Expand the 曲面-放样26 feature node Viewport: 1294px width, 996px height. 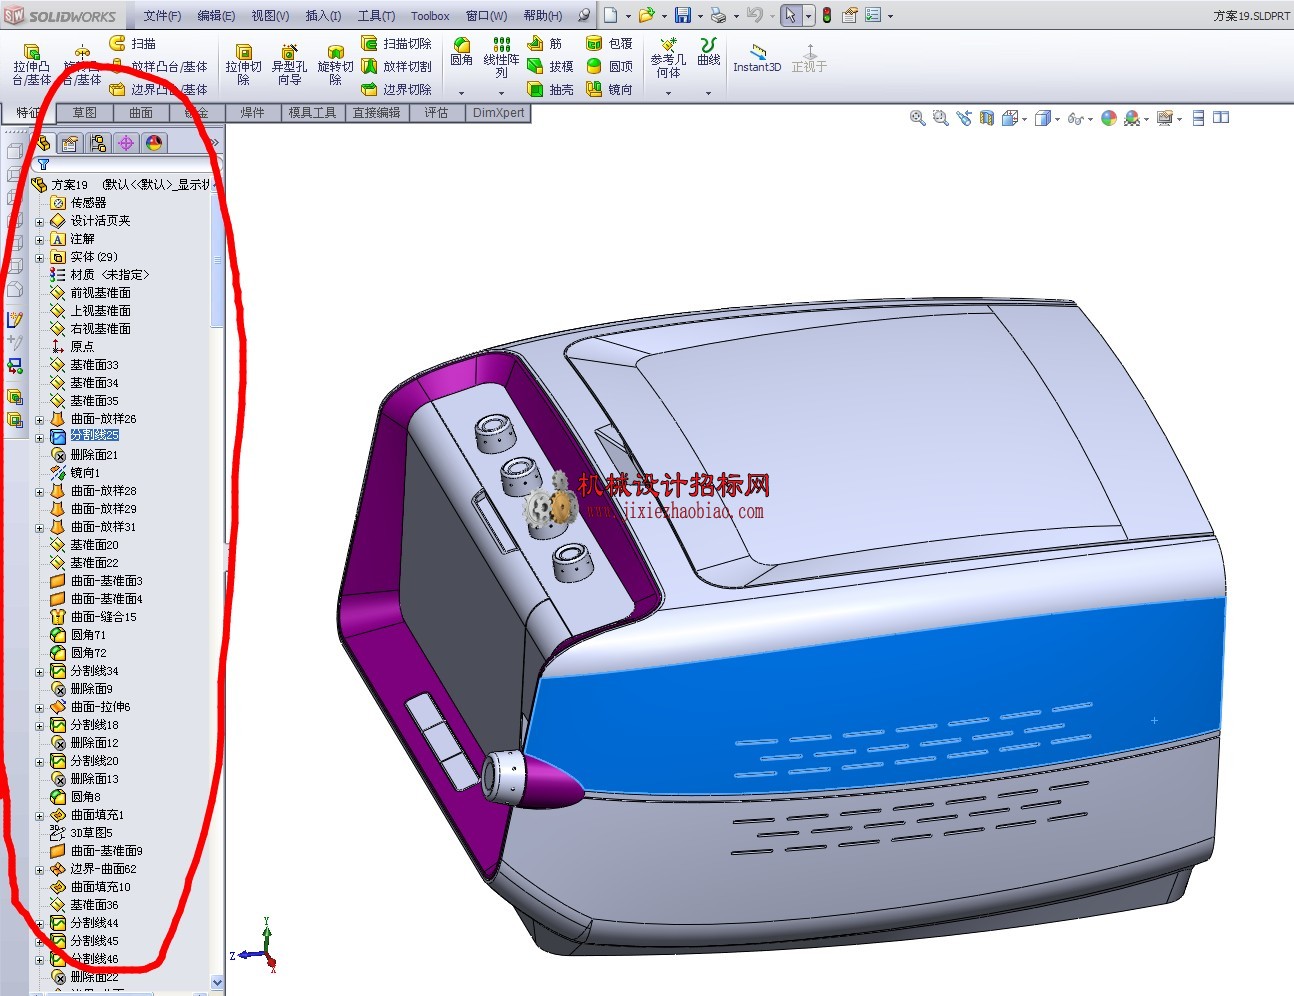[40, 420]
